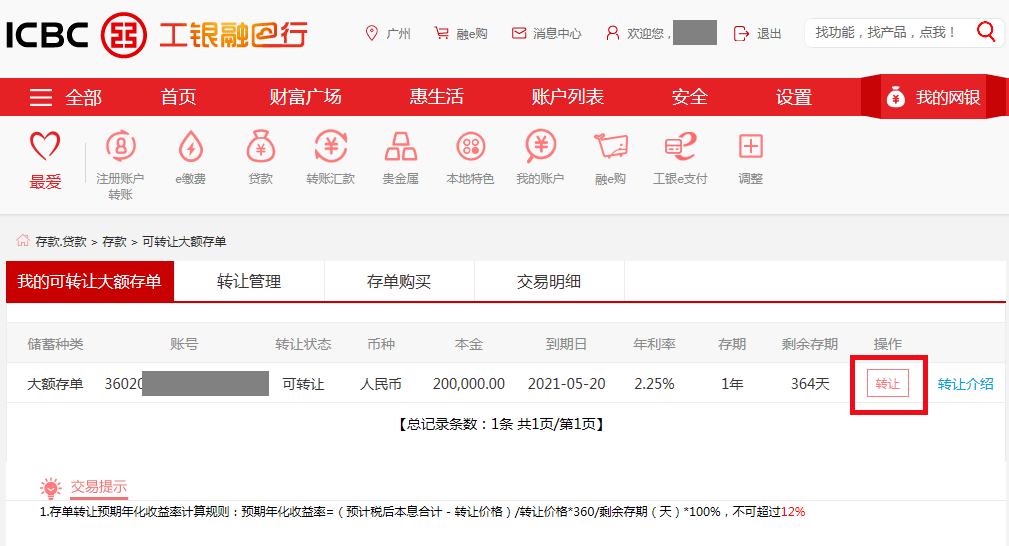This screenshot has width=1009, height=546.
Task: Open the 转让介绍 link
Action: tap(965, 384)
